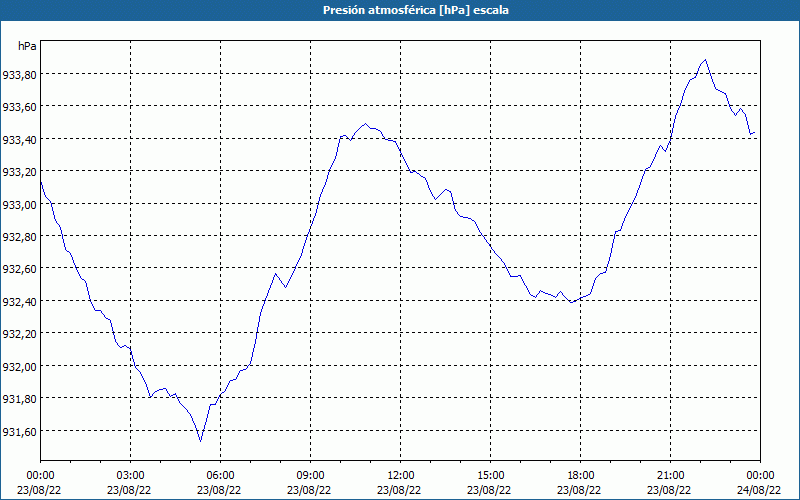Select the 932,00 y-axis value
Viewport: 800px width, 500px height.
[19, 366]
